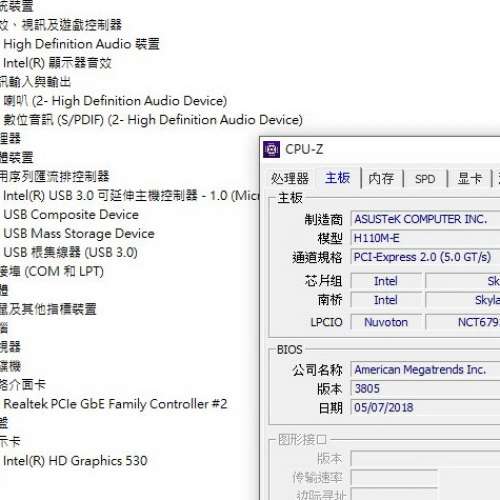Viewport: 500px width, 500px height.
Task: Select Intel(R) HD Graphics 530 entry
Action: pos(75,461)
